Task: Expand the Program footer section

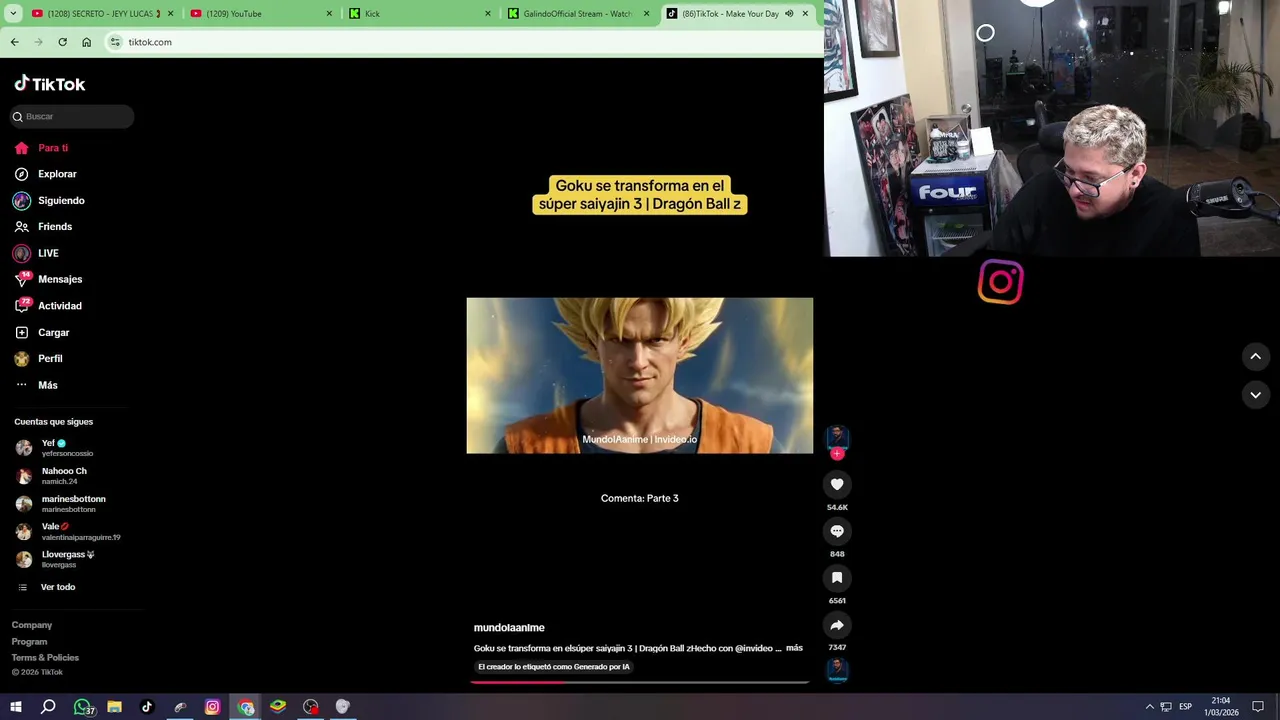Action: click(29, 641)
